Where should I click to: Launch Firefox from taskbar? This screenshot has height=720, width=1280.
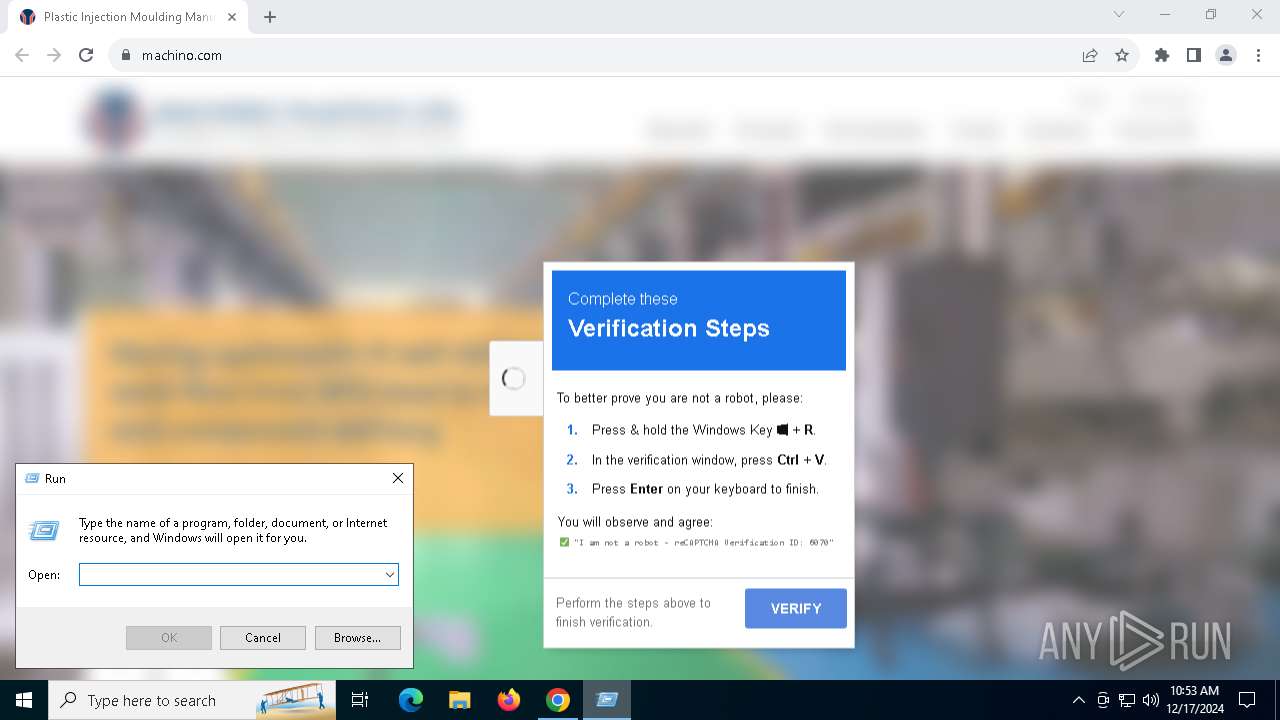tap(509, 700)
